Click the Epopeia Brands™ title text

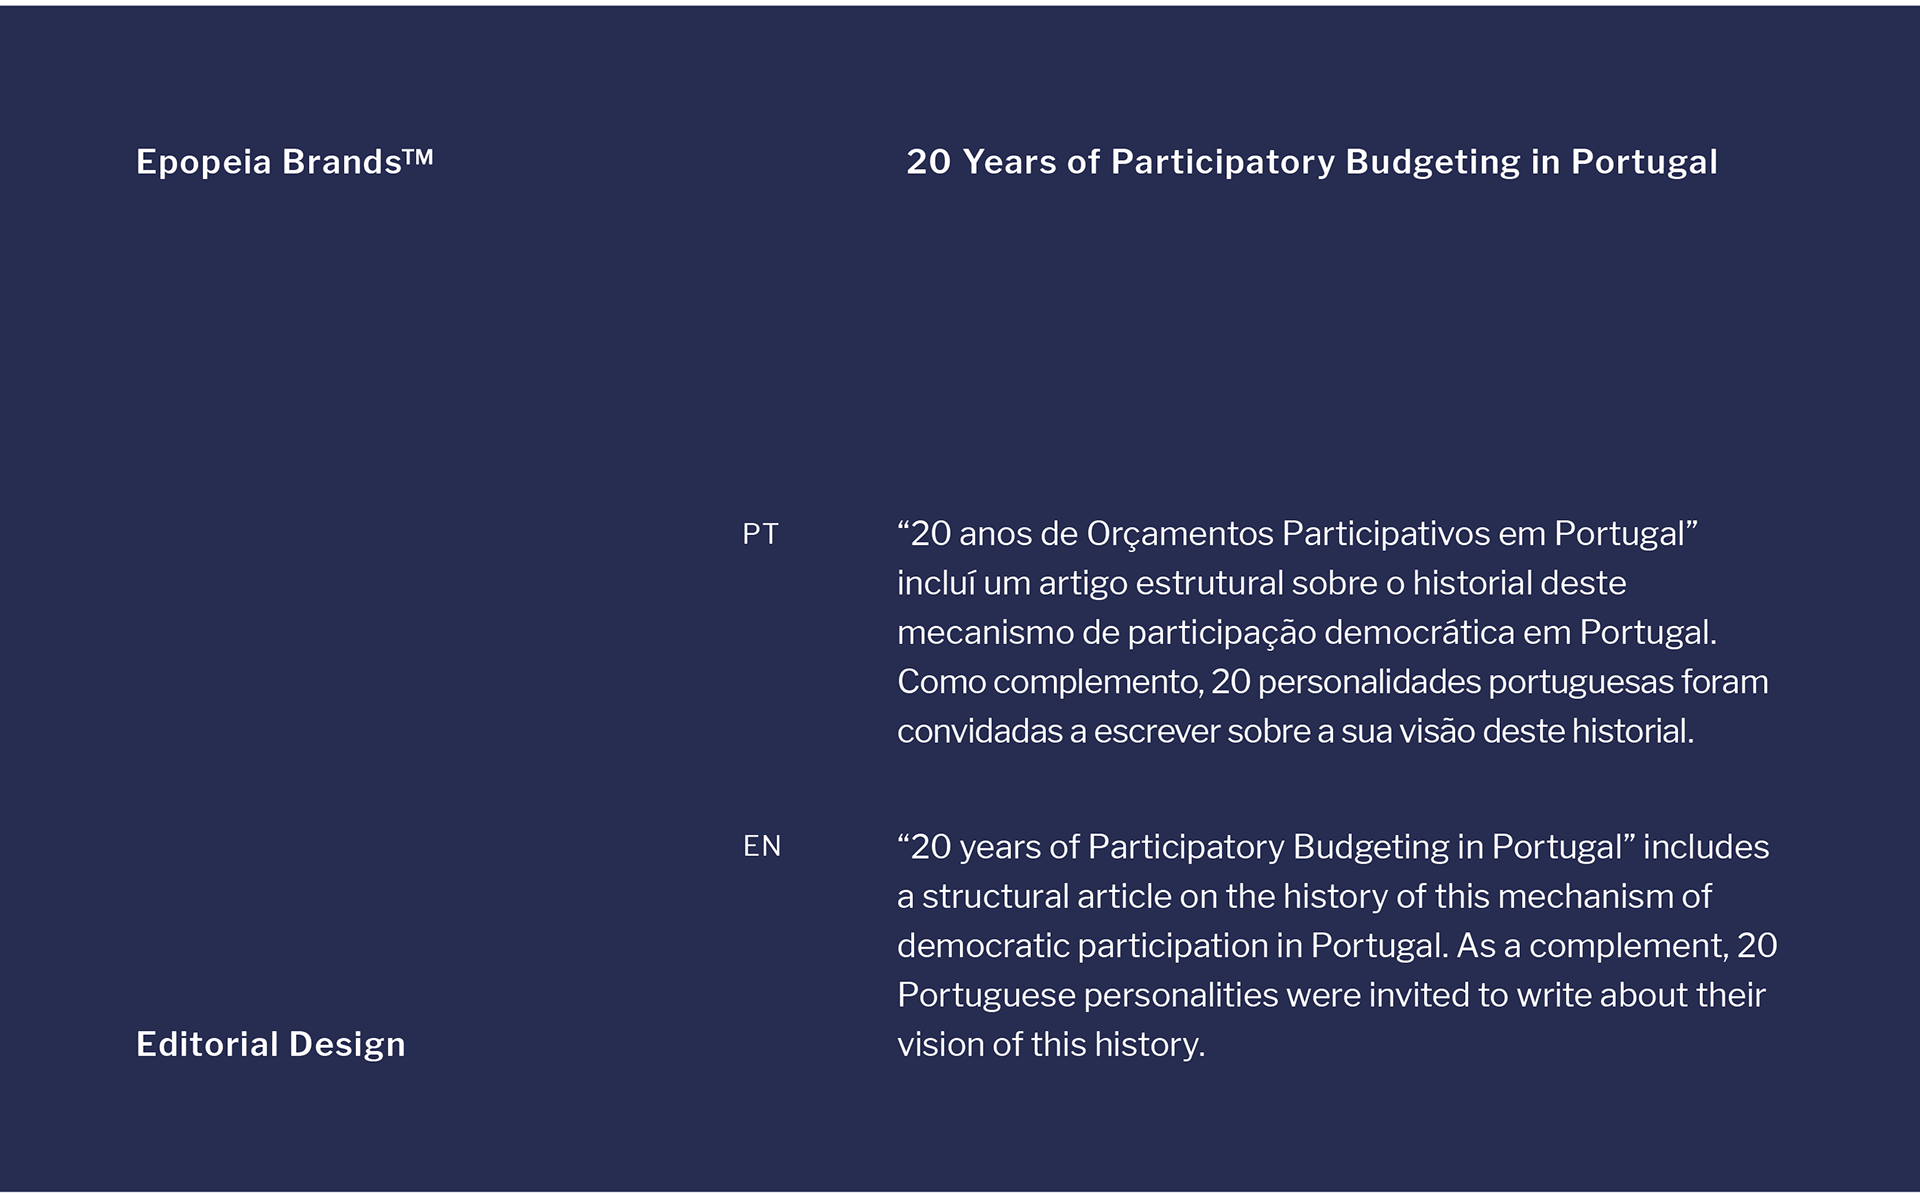pyautogui.click(x=285, y=162)
